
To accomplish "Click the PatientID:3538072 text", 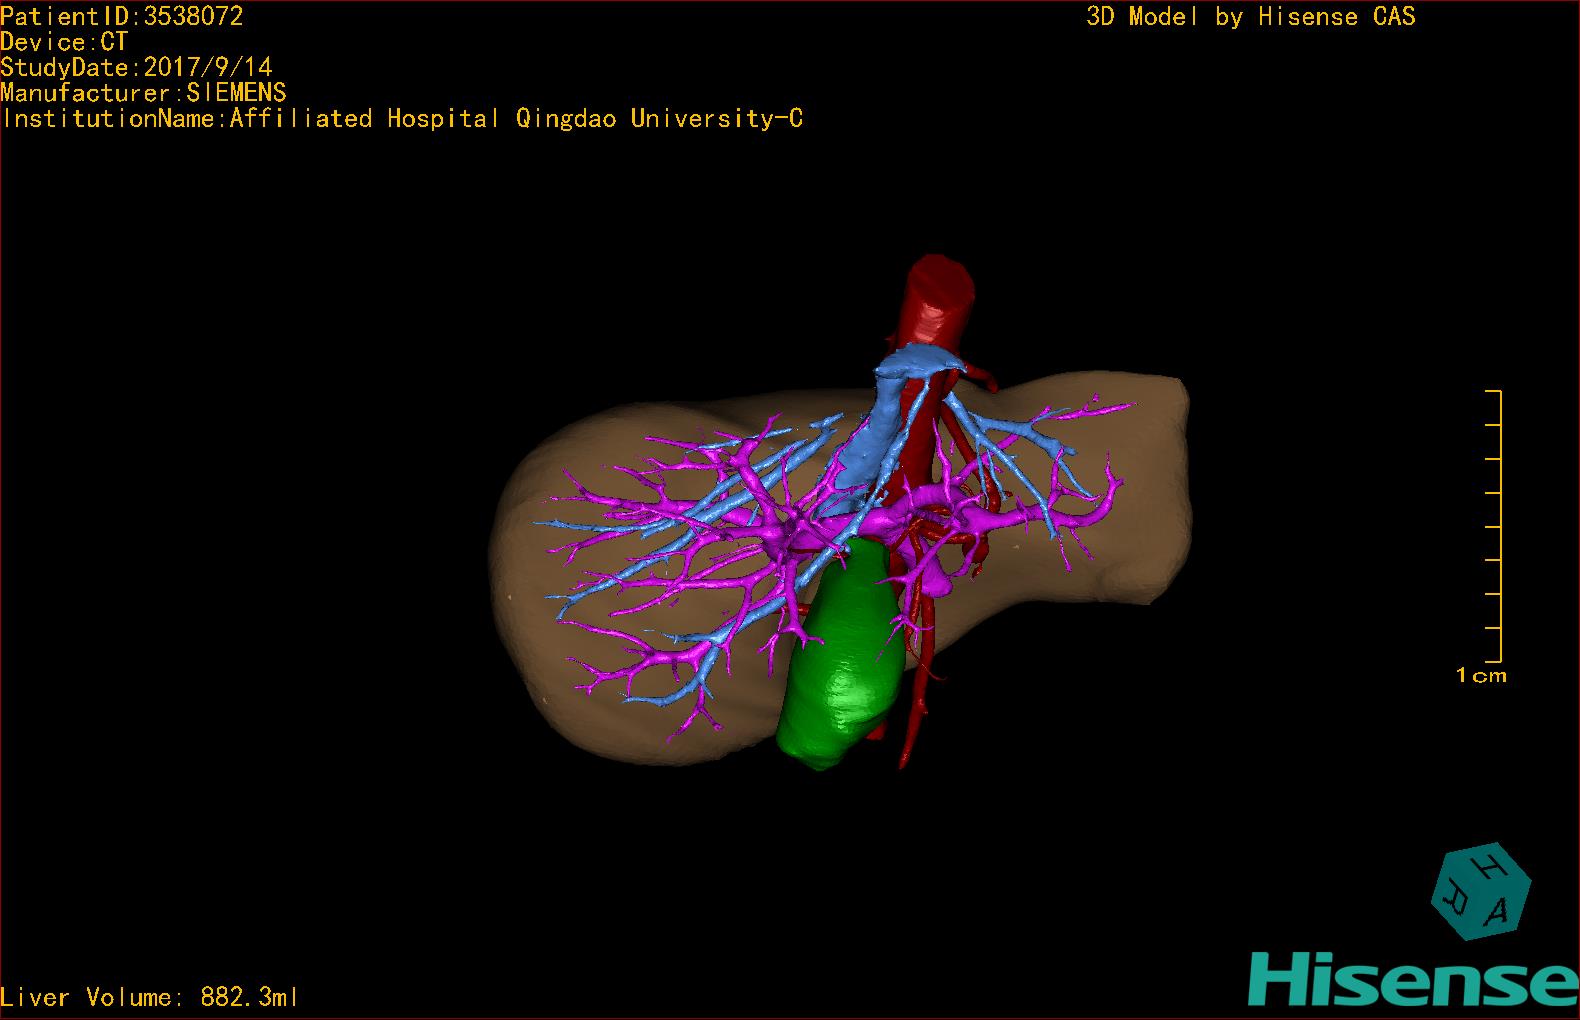I will [x=122, y=16].
